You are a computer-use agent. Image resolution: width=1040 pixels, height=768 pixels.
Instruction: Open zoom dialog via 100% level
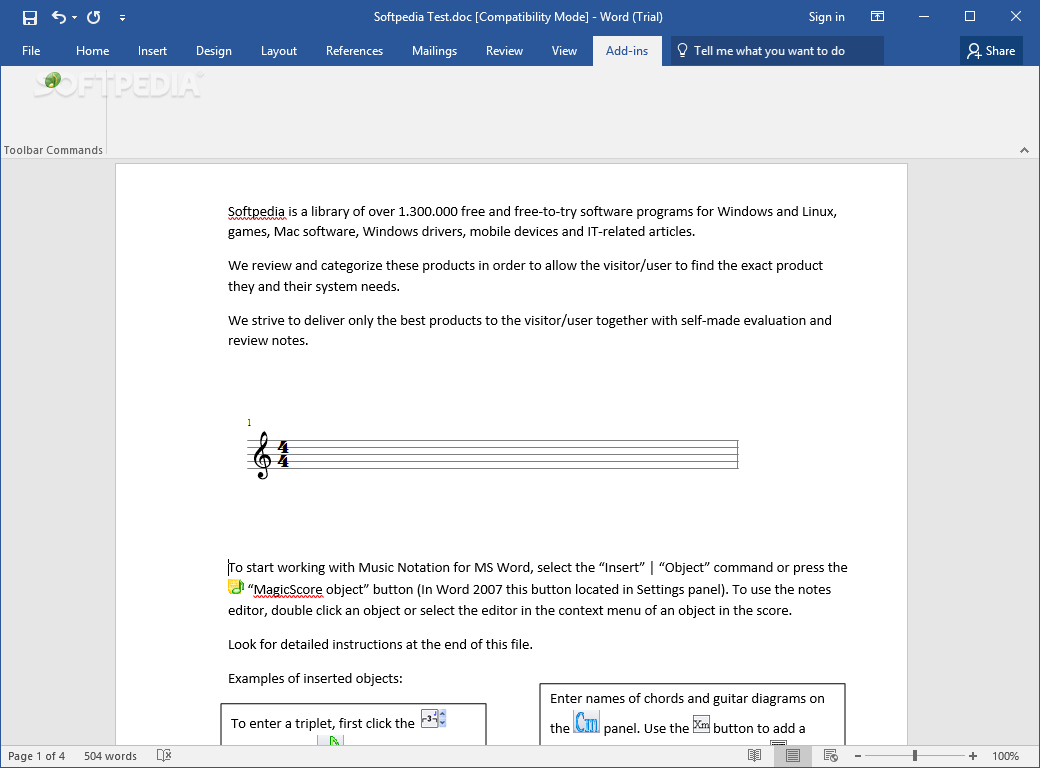click(x=1006, y=756)
